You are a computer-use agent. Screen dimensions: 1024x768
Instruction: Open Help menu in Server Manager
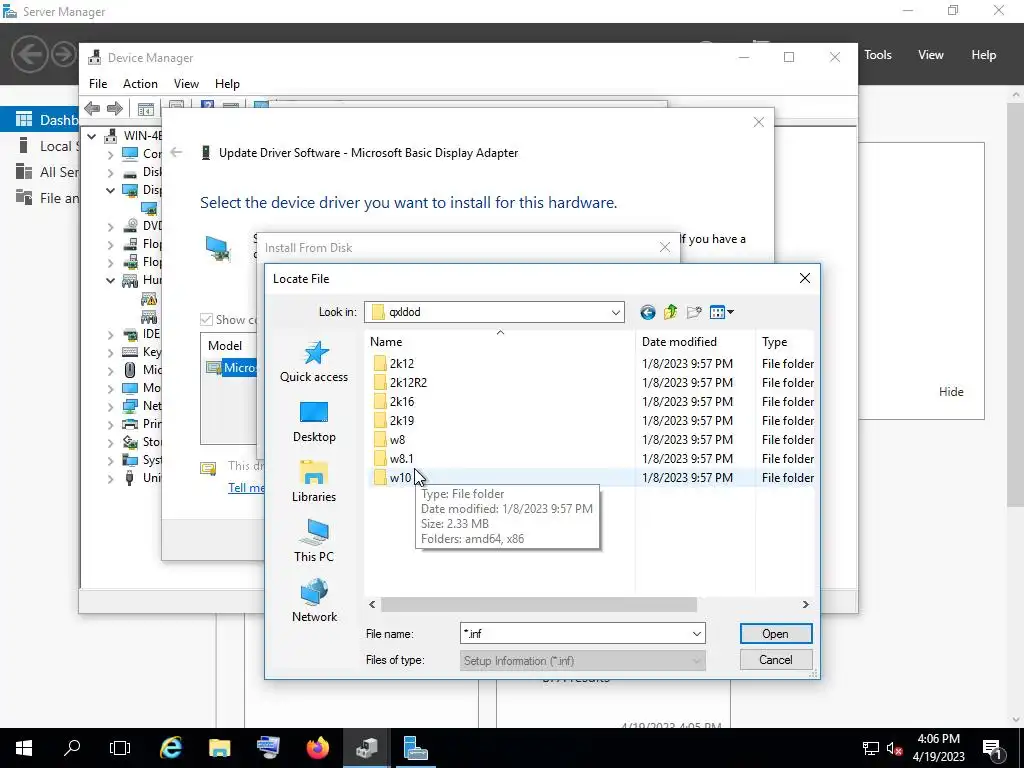984,55
